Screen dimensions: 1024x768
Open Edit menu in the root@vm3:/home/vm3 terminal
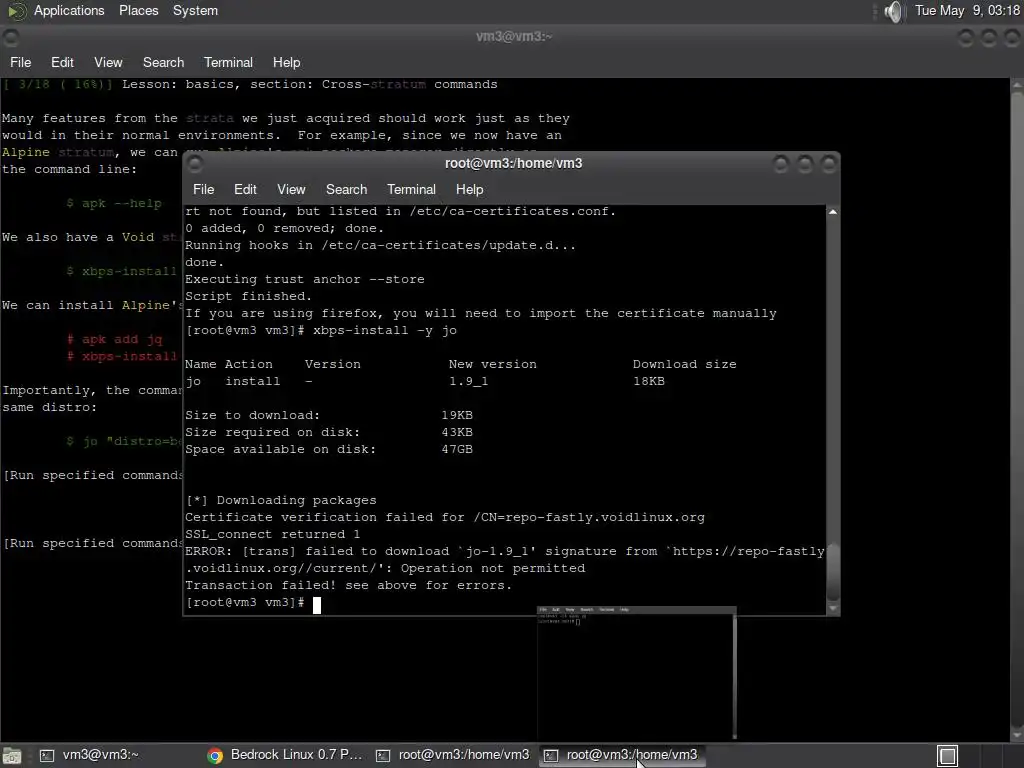click(x=245, y=189)
